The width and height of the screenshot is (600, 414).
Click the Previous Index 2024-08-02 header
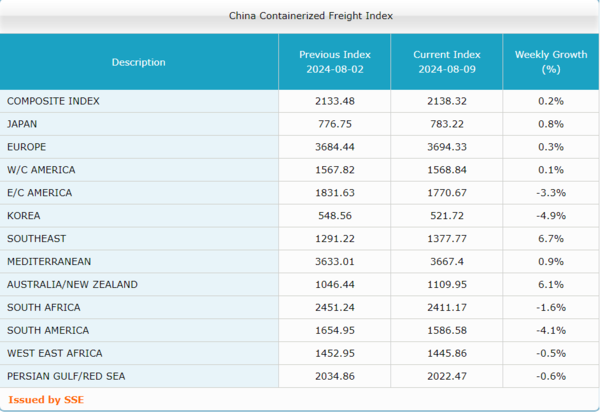pyautogui.click(x=334, y=62)
